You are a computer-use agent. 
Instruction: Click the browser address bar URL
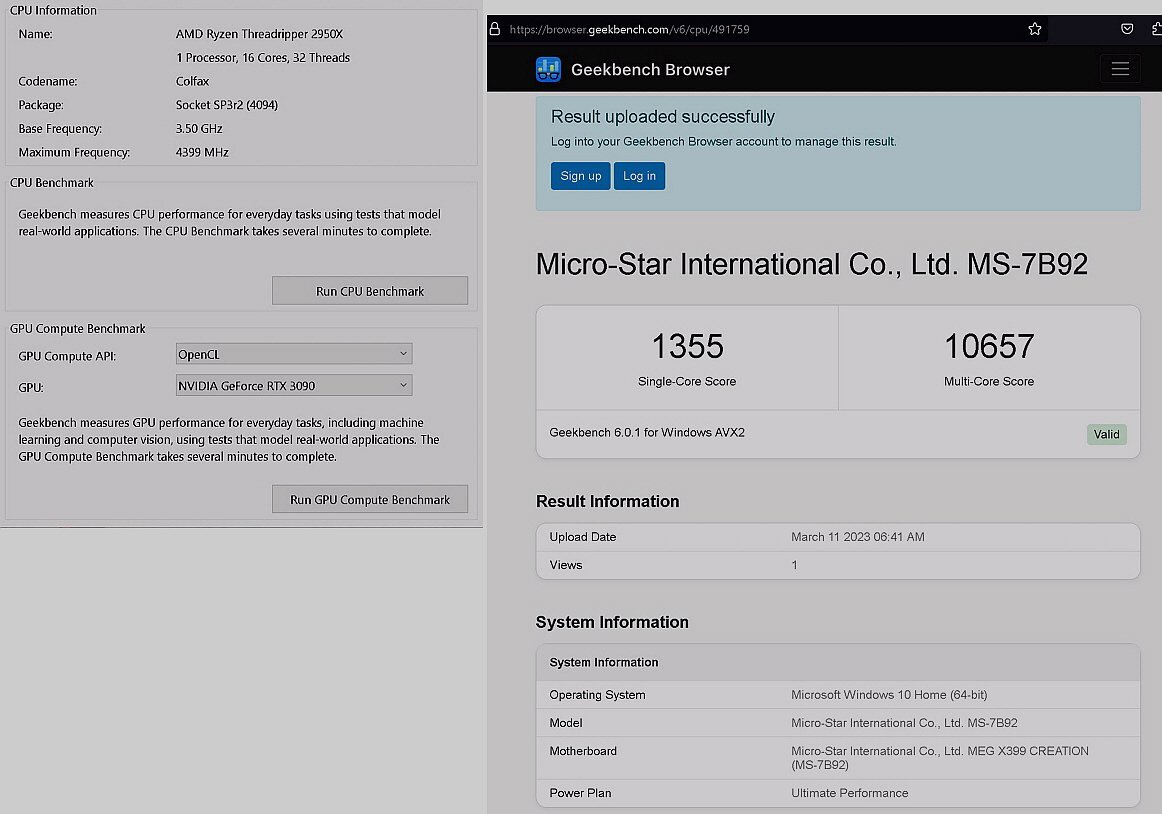(x=629, y=30)
